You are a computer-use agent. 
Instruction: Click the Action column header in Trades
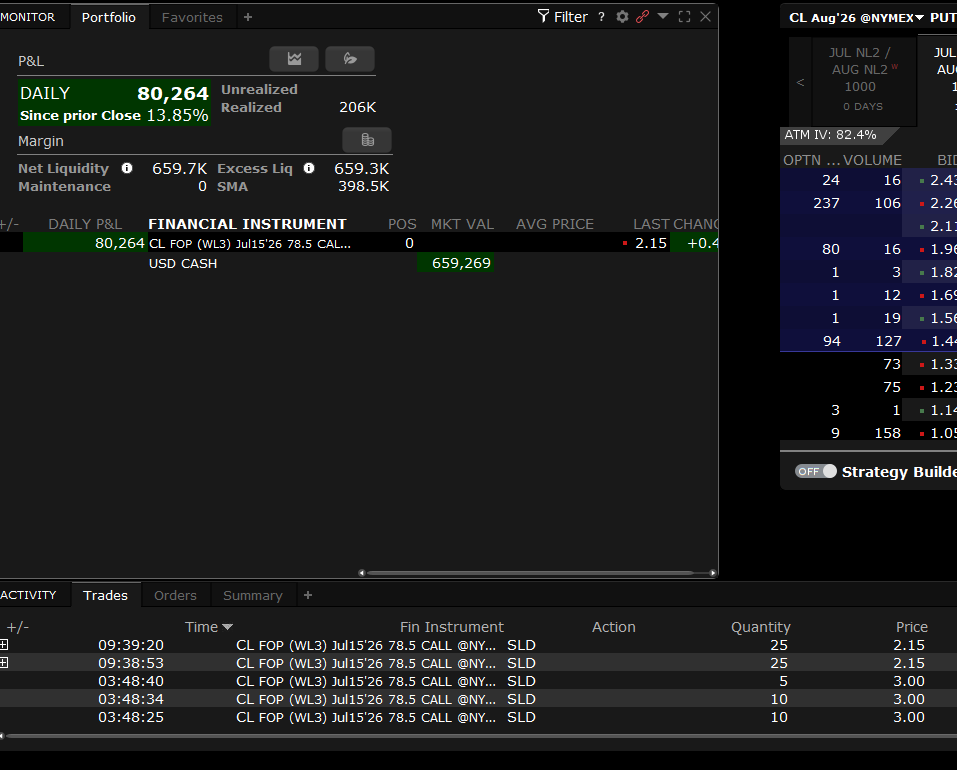613,627
